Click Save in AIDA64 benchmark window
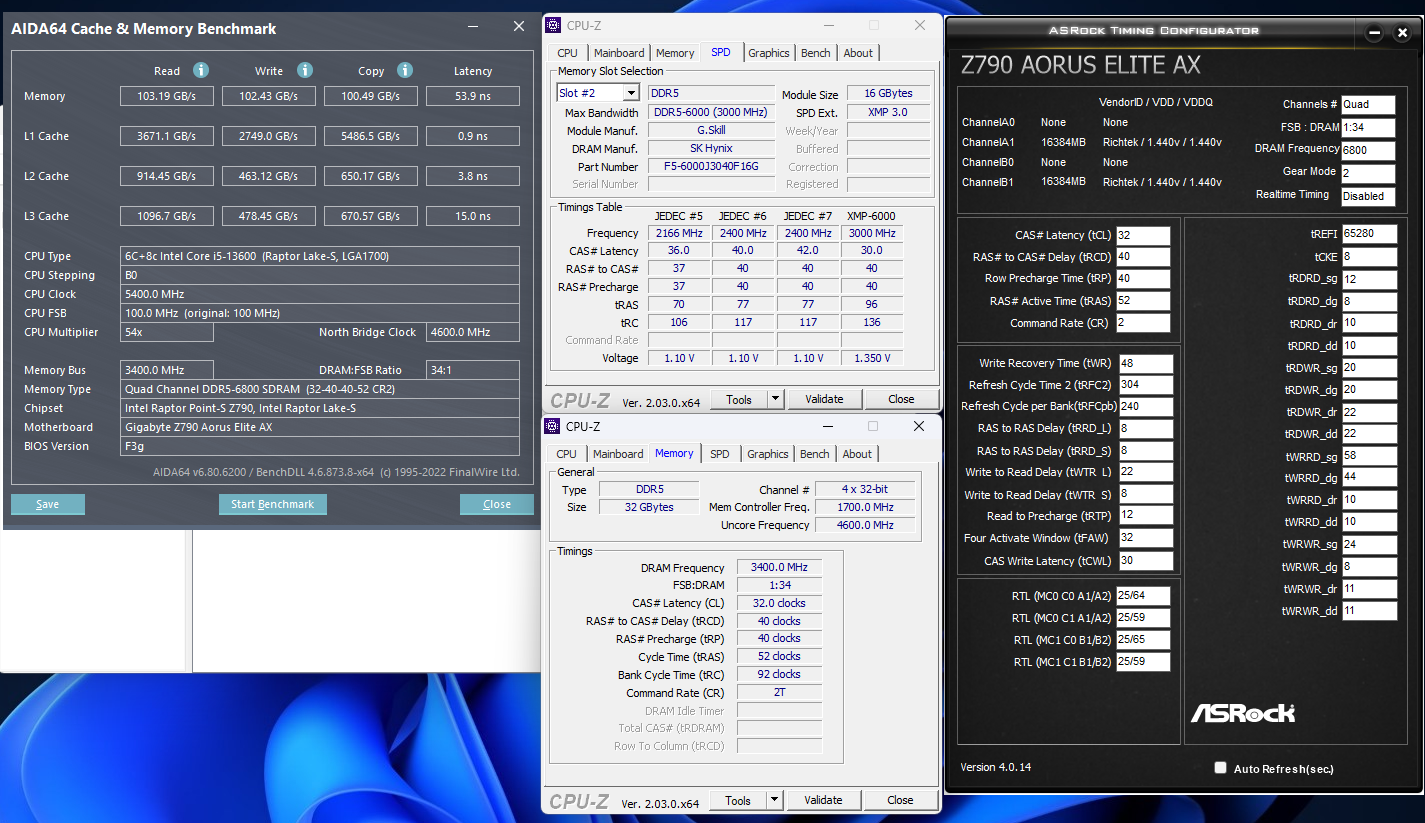Screen dimensions: 1425x823 48,504
